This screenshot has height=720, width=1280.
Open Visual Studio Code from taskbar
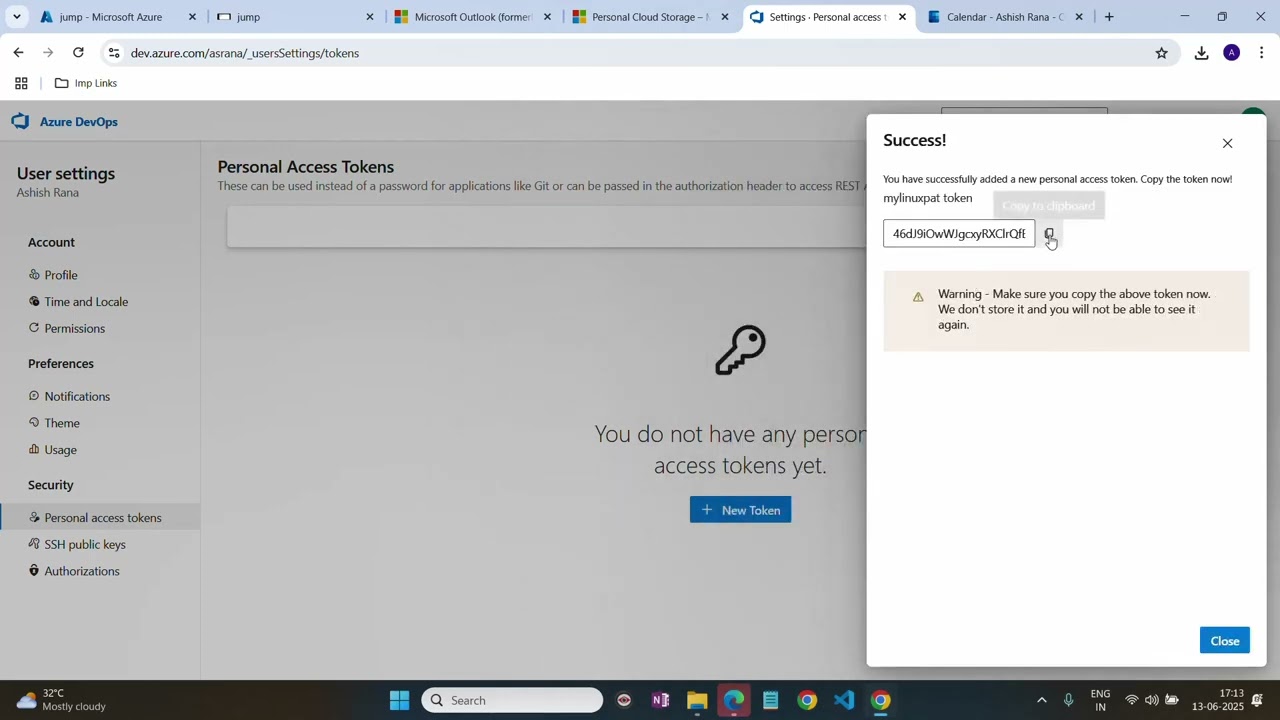(x=844, y=700)
